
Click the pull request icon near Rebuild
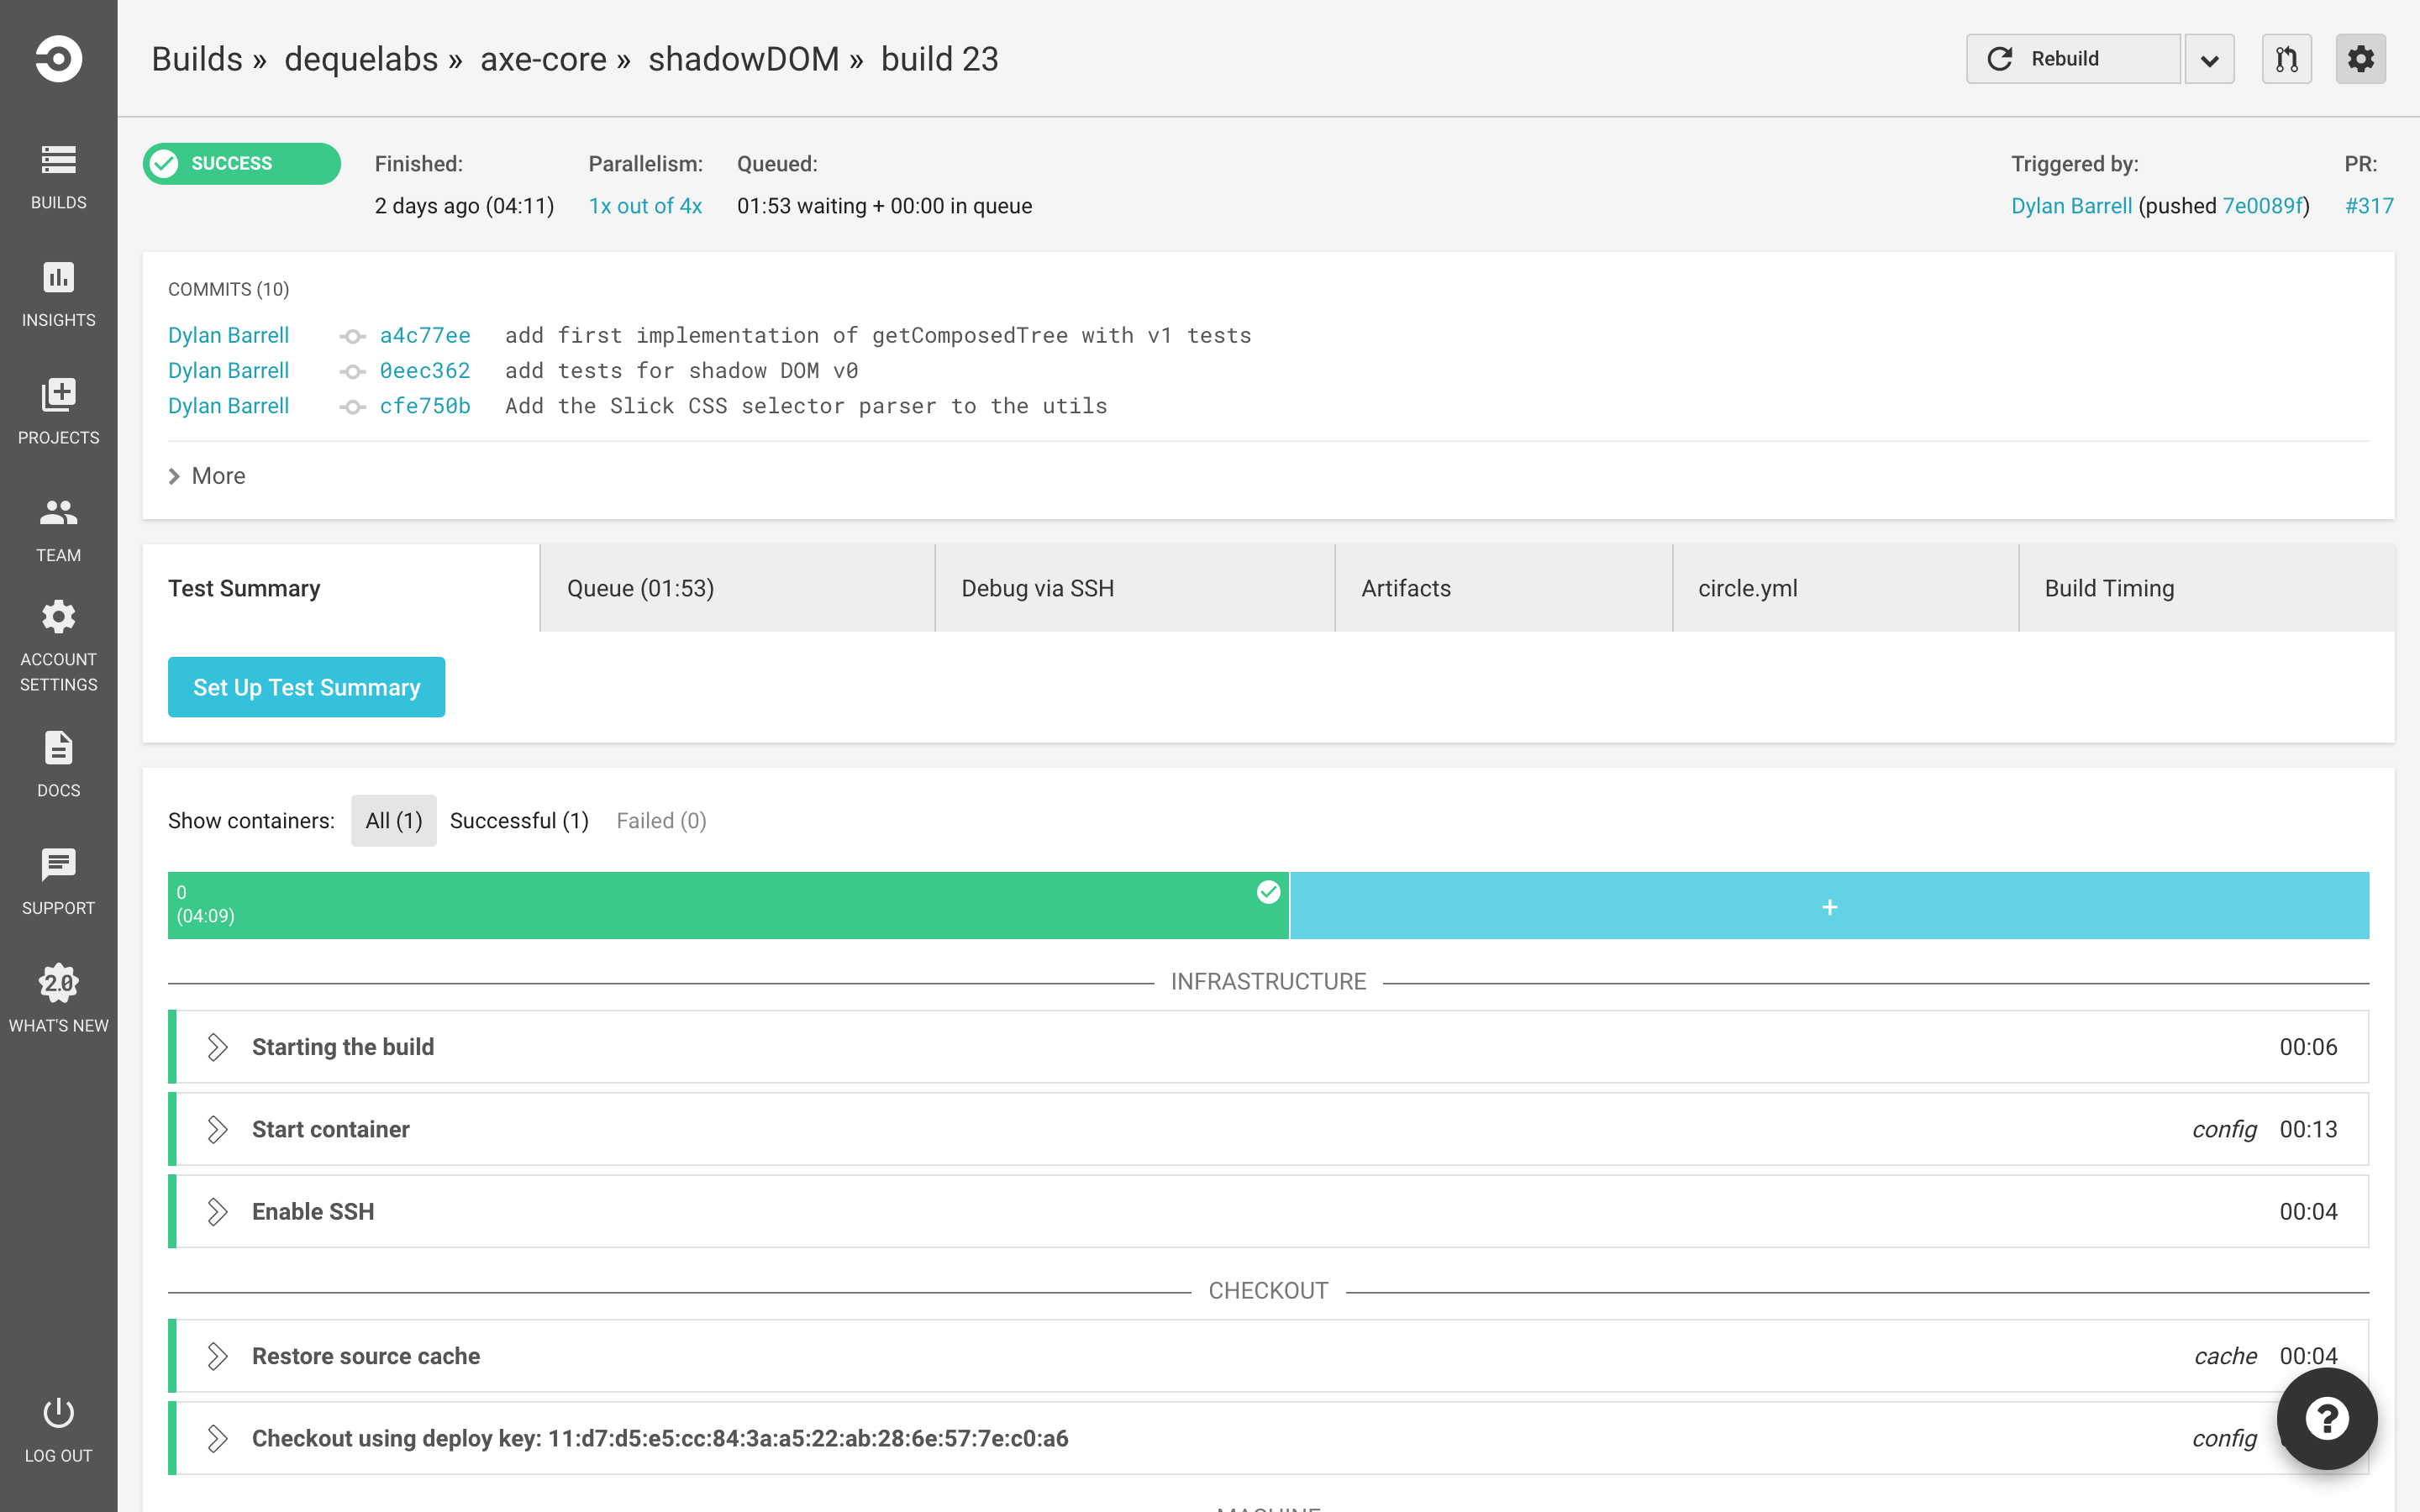pos(2286,58)
